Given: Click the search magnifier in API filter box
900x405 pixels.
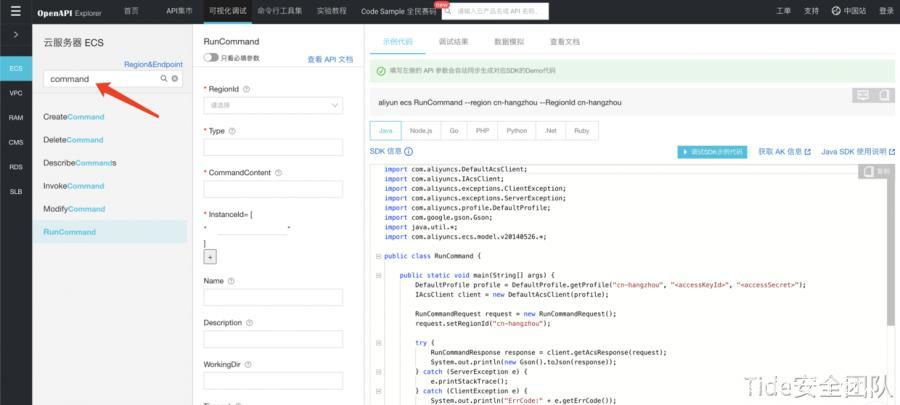Looking at the screenshot, I should 164,79.
